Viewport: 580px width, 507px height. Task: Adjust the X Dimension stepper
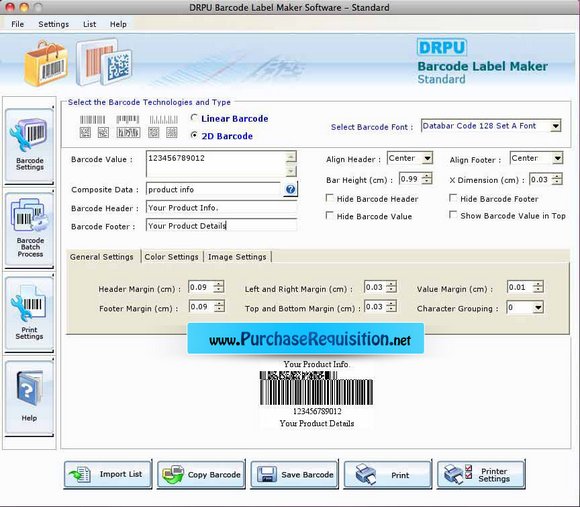click(557, 180)
